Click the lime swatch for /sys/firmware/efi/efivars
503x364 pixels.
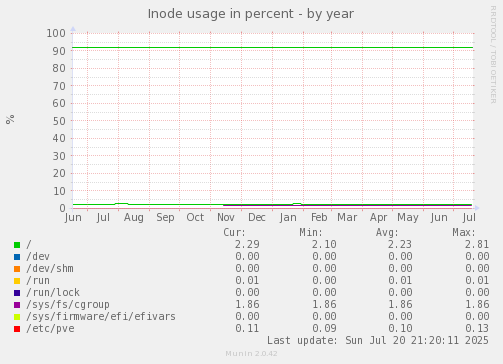click(17, 317)
